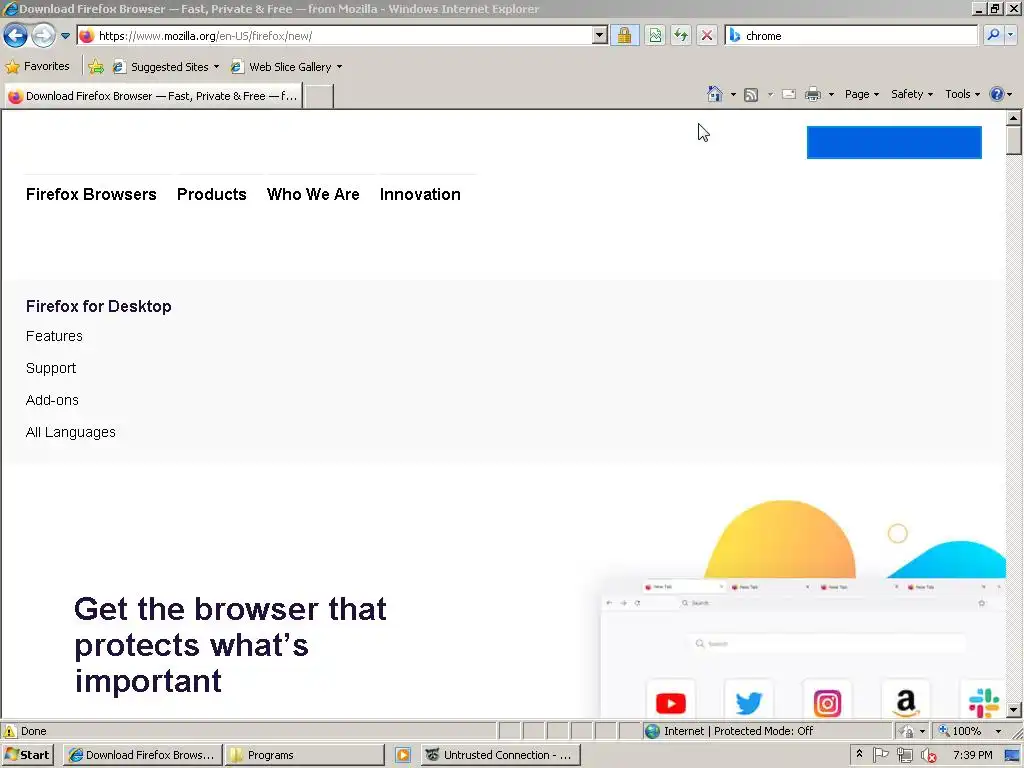
Task: Open the All Languages link
Action: click(71, 432)
